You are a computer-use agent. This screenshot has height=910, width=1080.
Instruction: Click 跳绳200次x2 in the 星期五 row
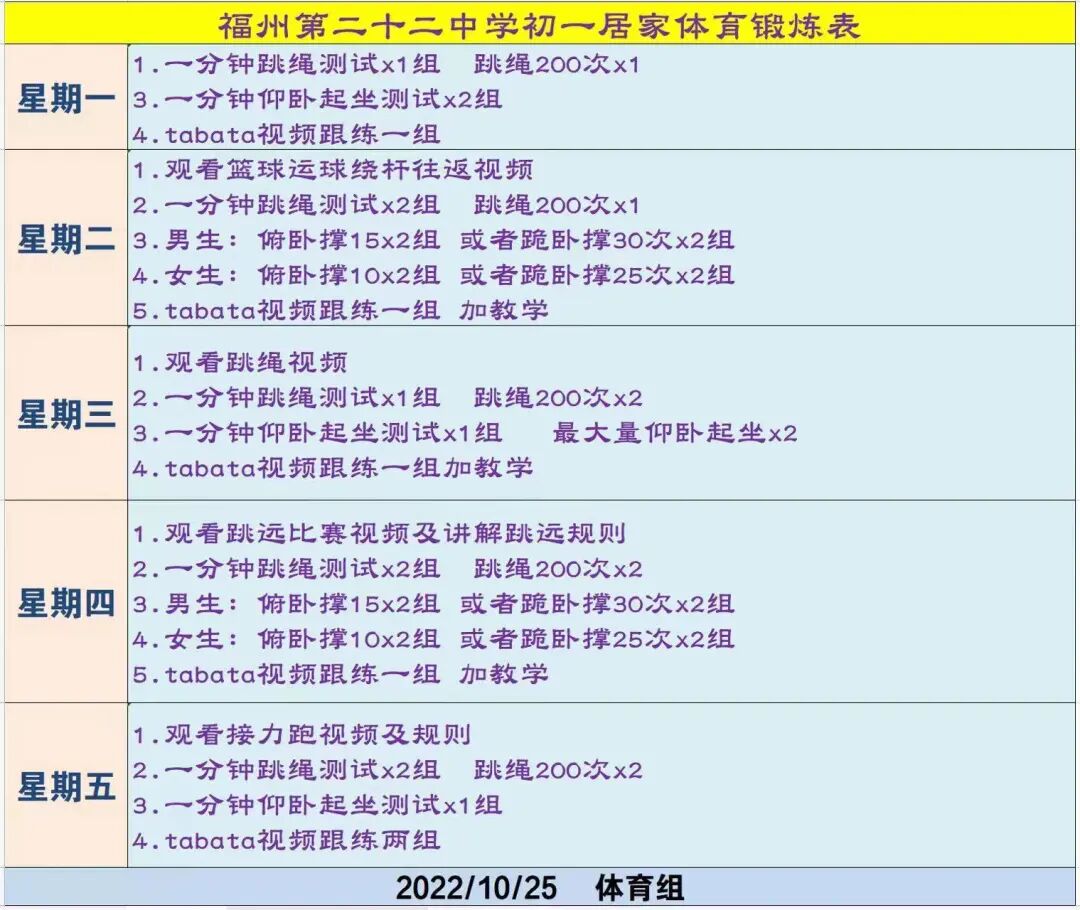[559, 769]
